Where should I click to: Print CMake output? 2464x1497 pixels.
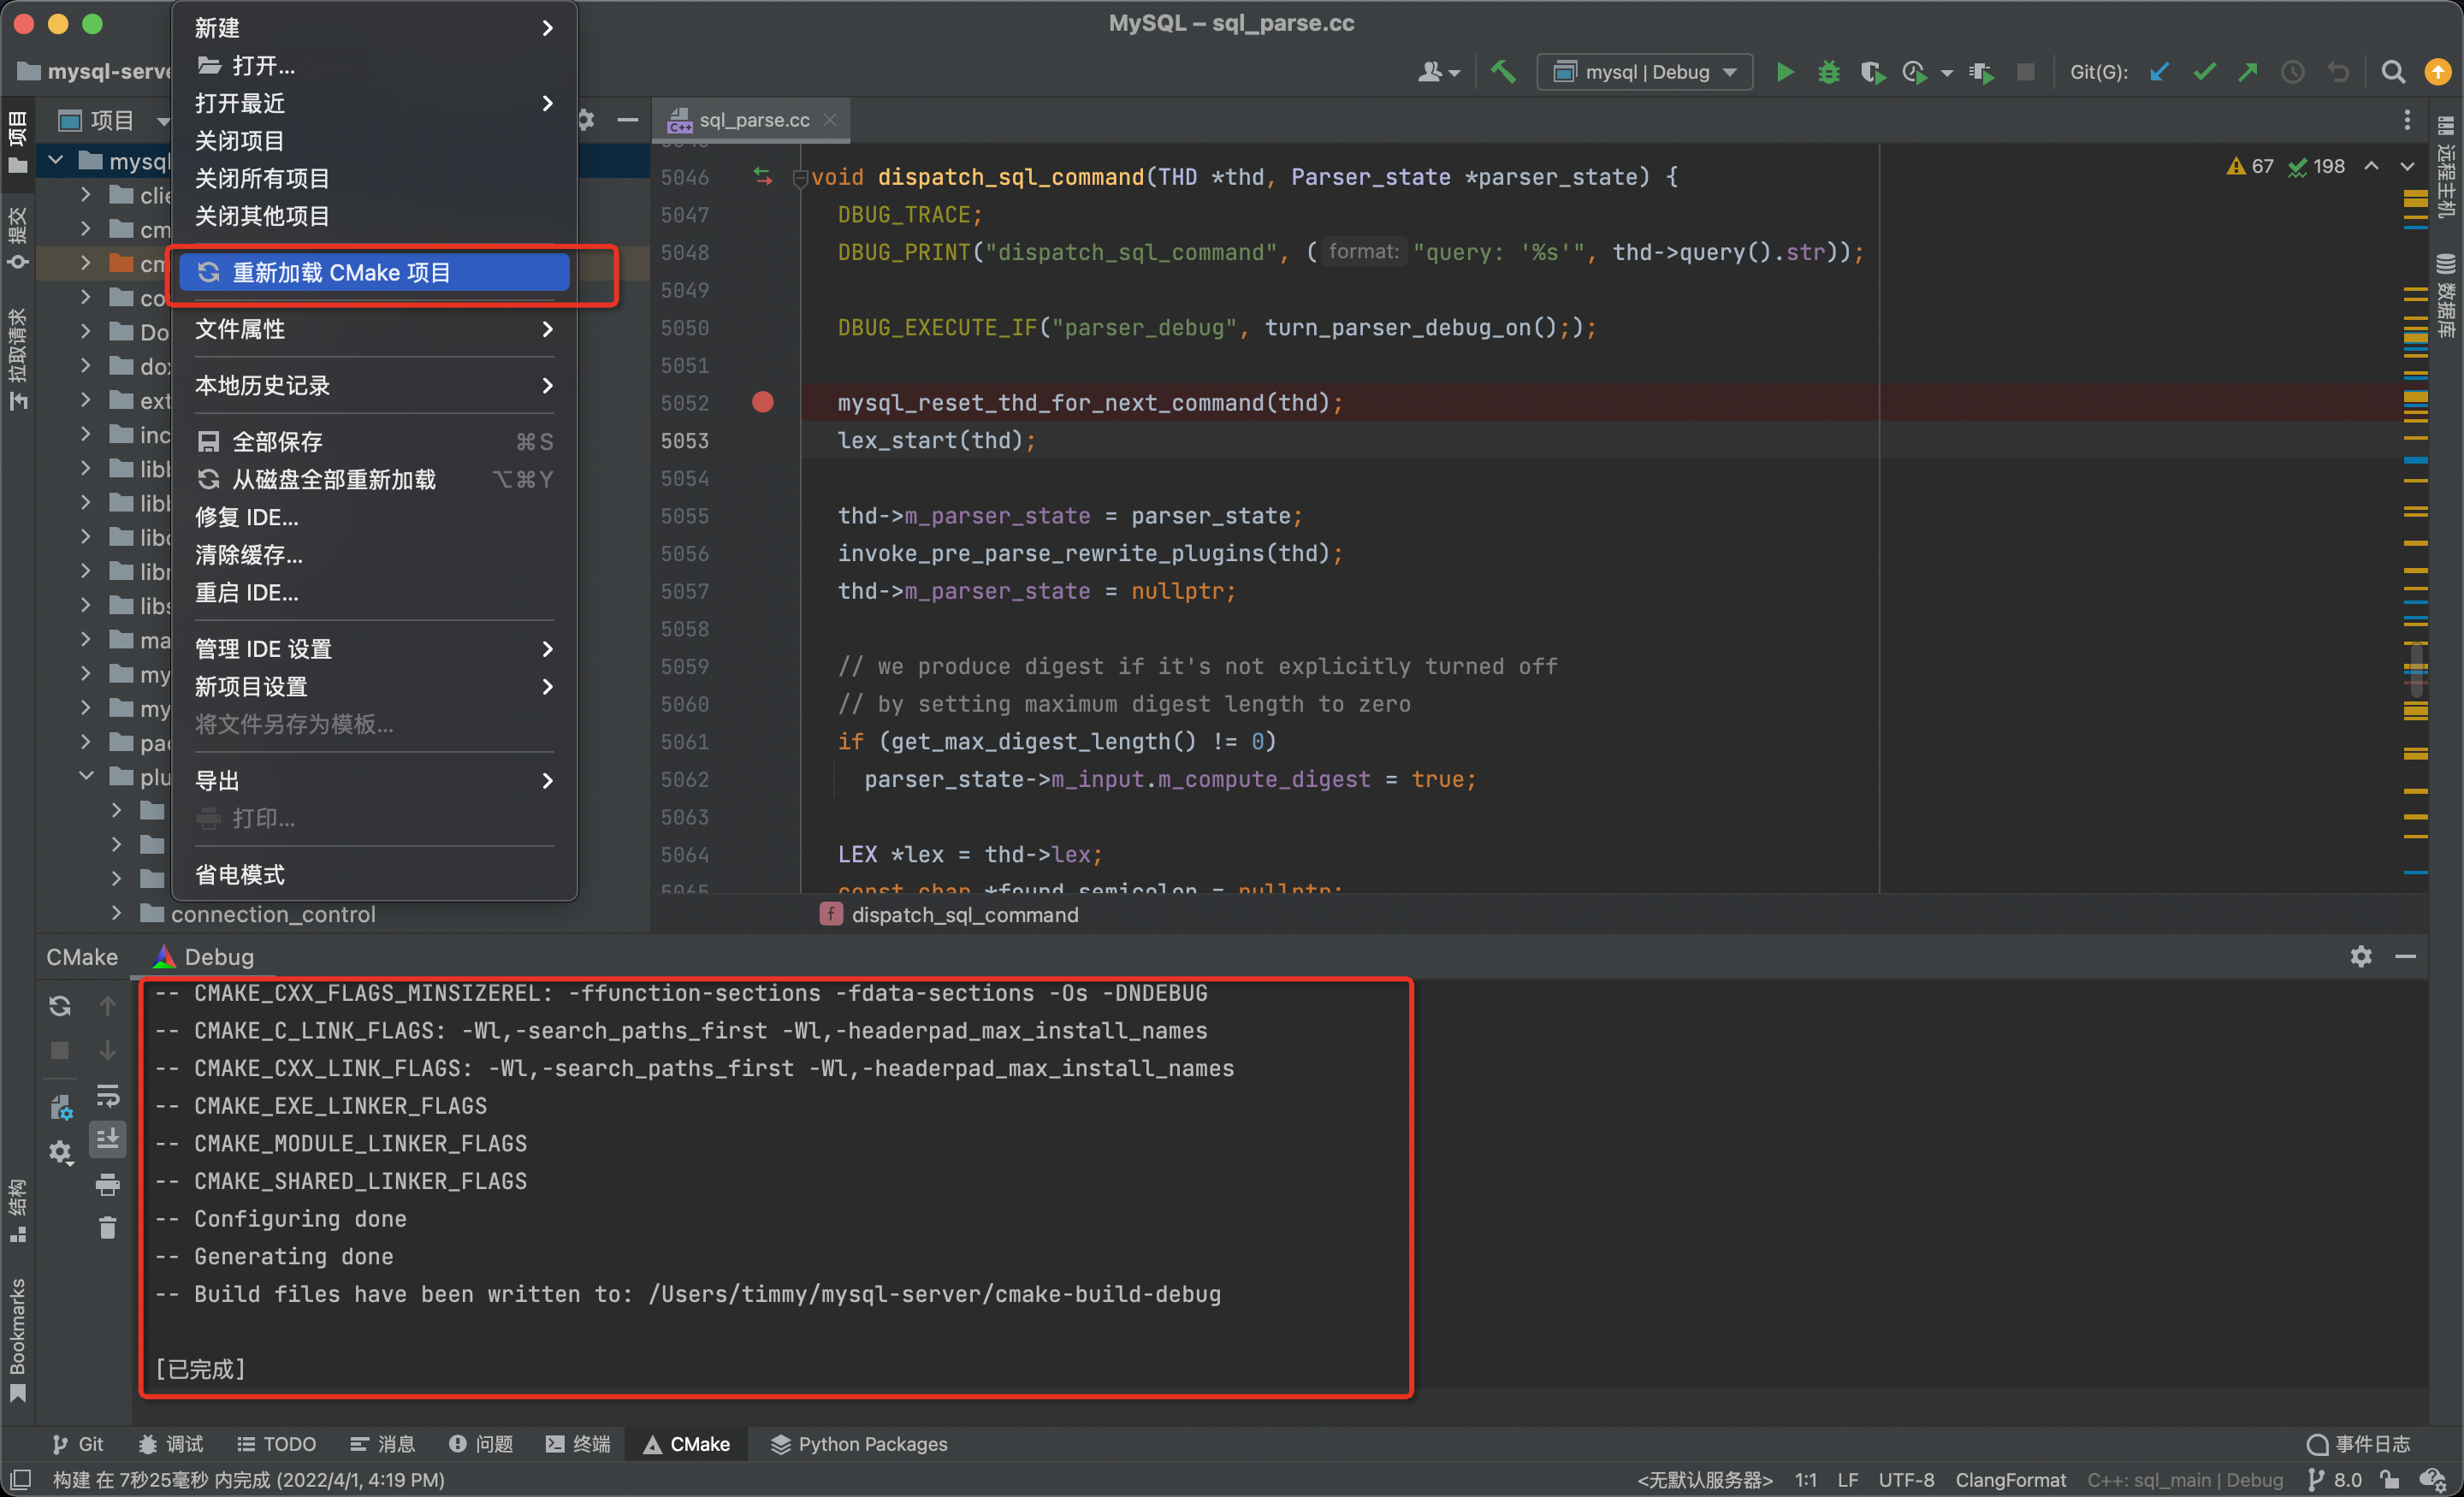pos(107,1185)
